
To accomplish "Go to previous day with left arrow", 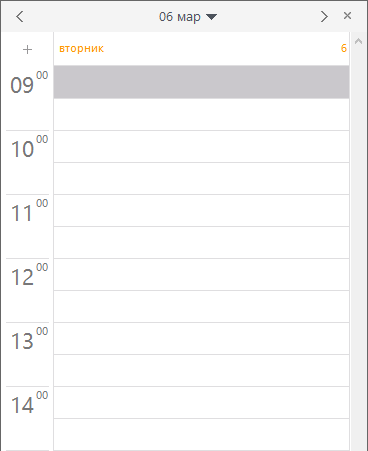I will 20,16.
